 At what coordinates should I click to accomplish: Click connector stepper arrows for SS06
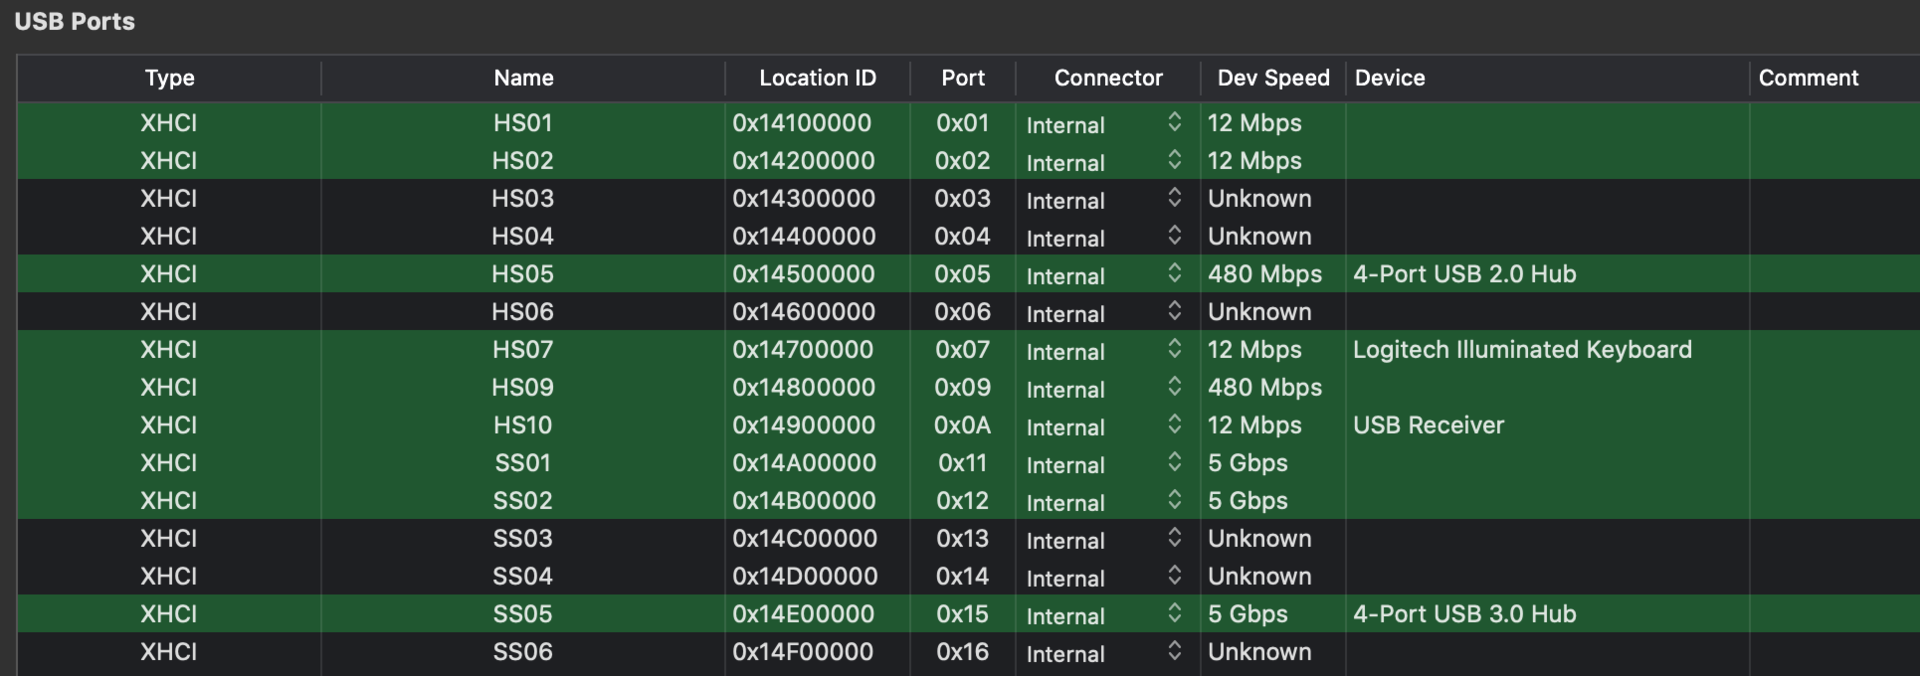(1174, 651)
